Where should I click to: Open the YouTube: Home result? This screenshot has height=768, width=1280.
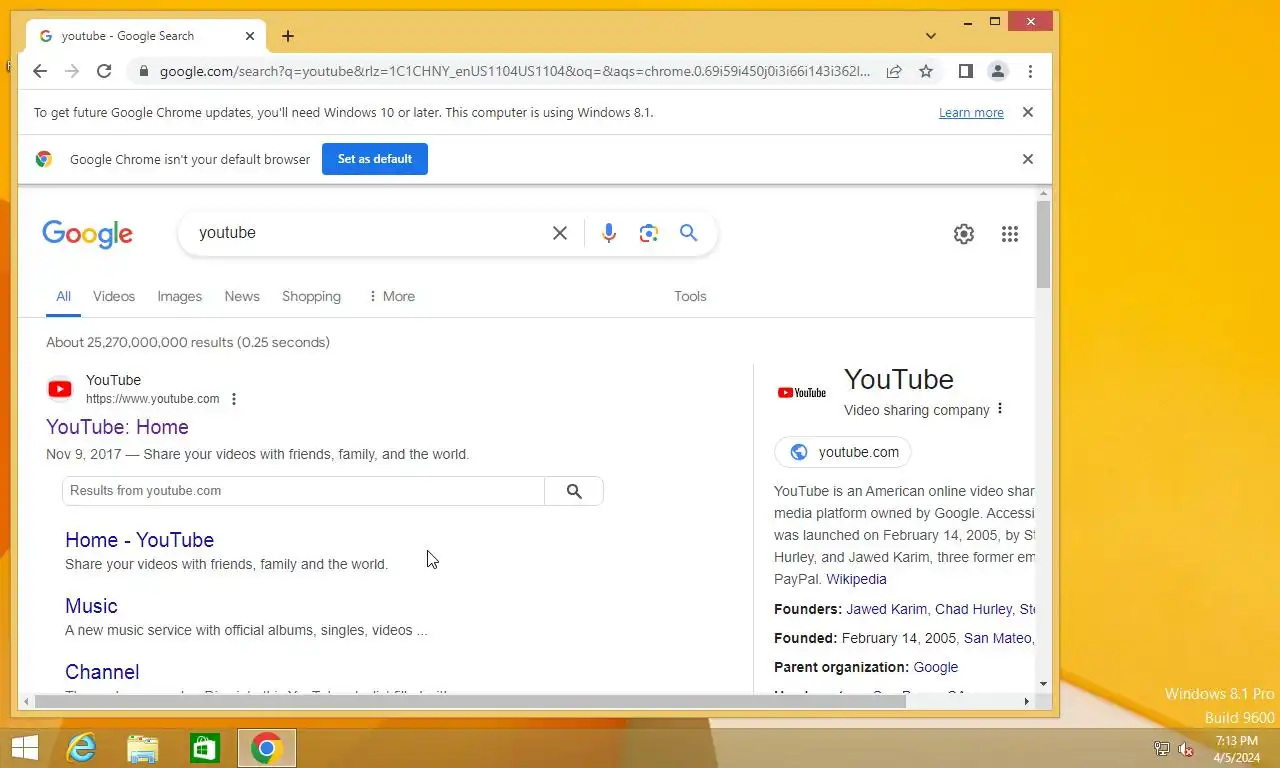tap(117, 427)
